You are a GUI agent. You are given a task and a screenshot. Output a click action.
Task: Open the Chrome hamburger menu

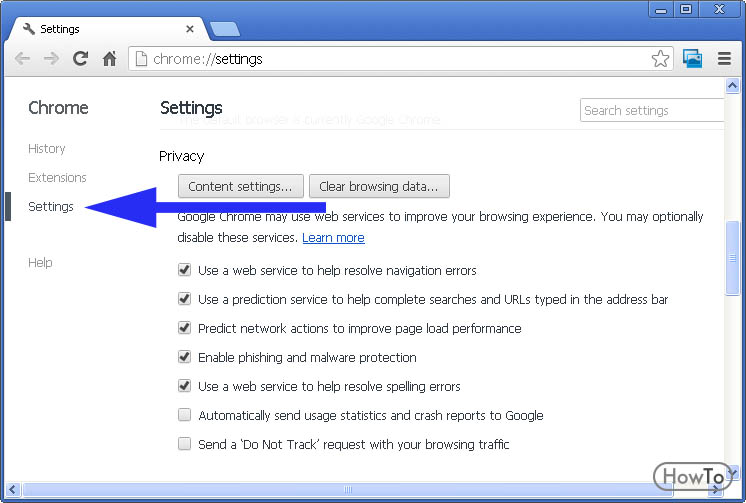click(x=724, y=59)
